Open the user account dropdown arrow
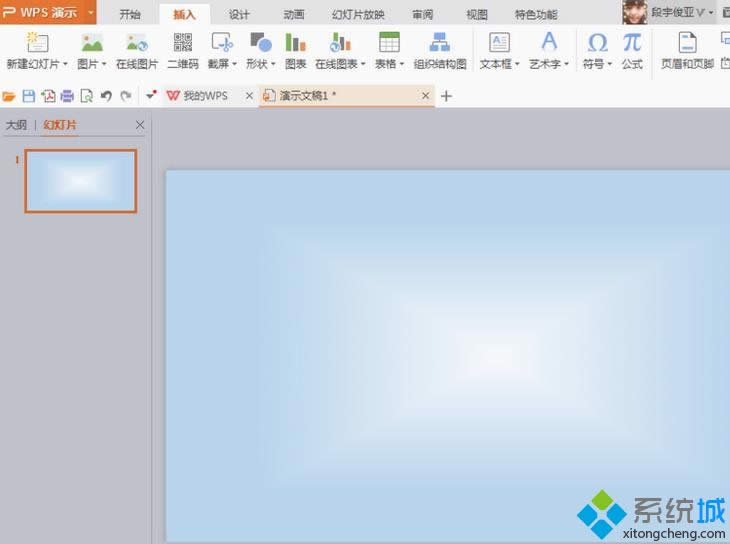 tap(711, 13)
